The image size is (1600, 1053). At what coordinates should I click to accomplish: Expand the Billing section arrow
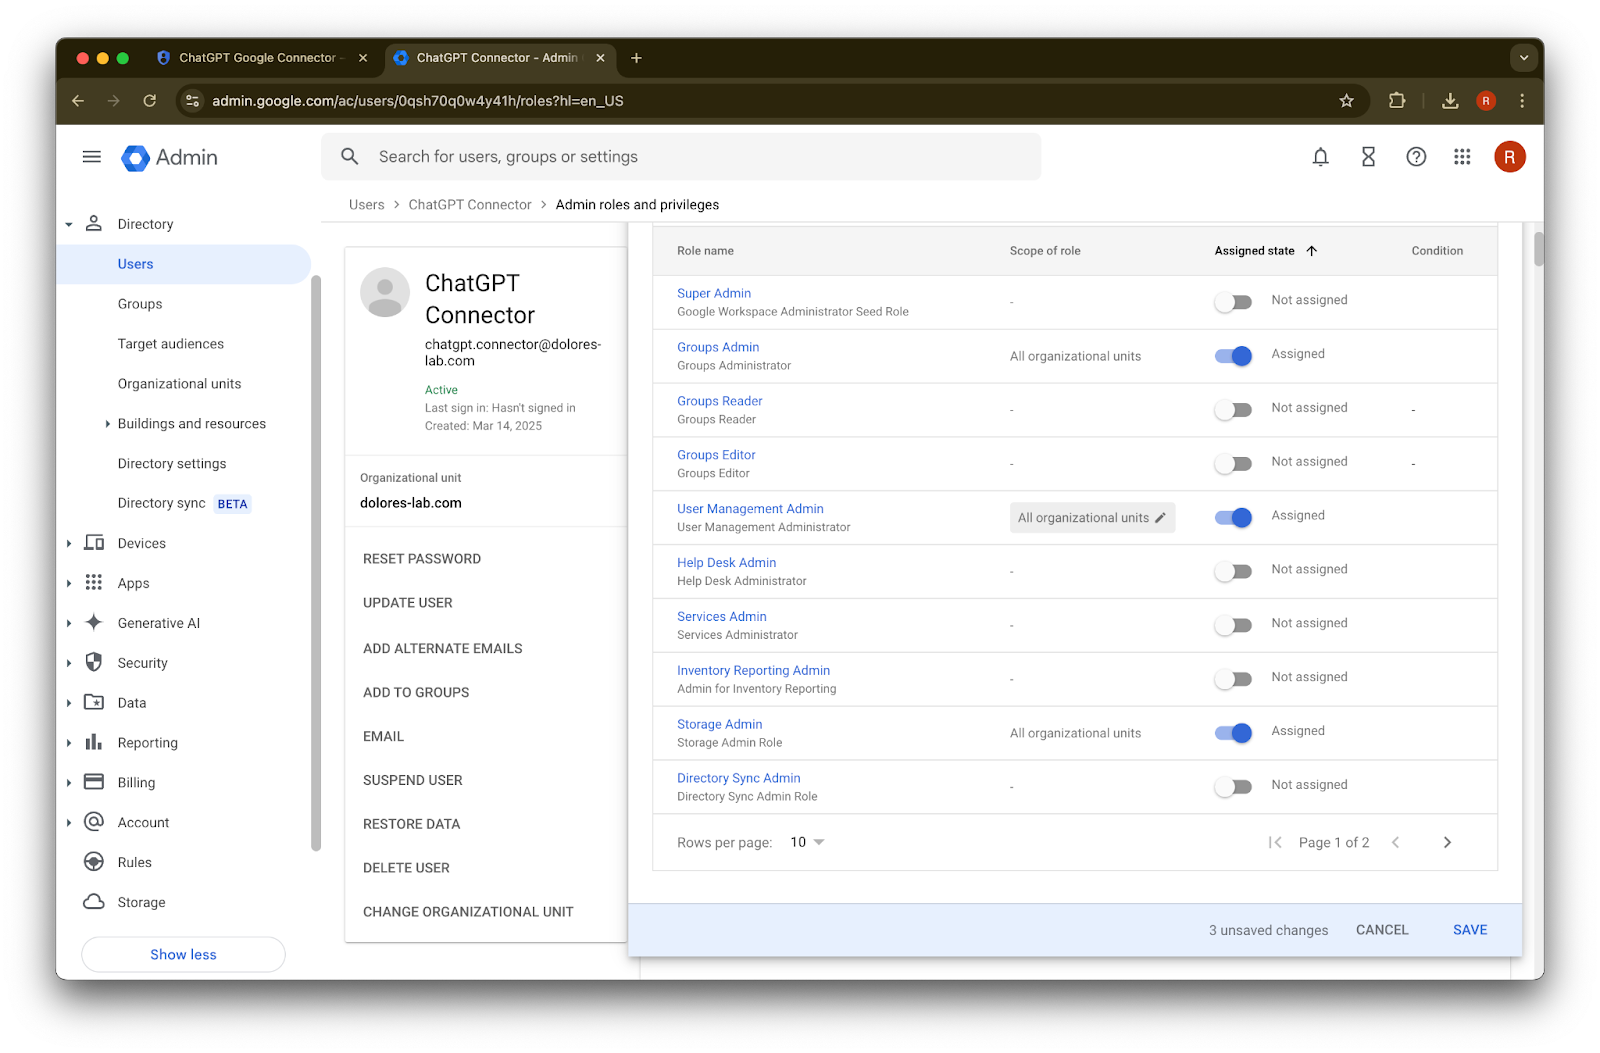pos(69,783)
